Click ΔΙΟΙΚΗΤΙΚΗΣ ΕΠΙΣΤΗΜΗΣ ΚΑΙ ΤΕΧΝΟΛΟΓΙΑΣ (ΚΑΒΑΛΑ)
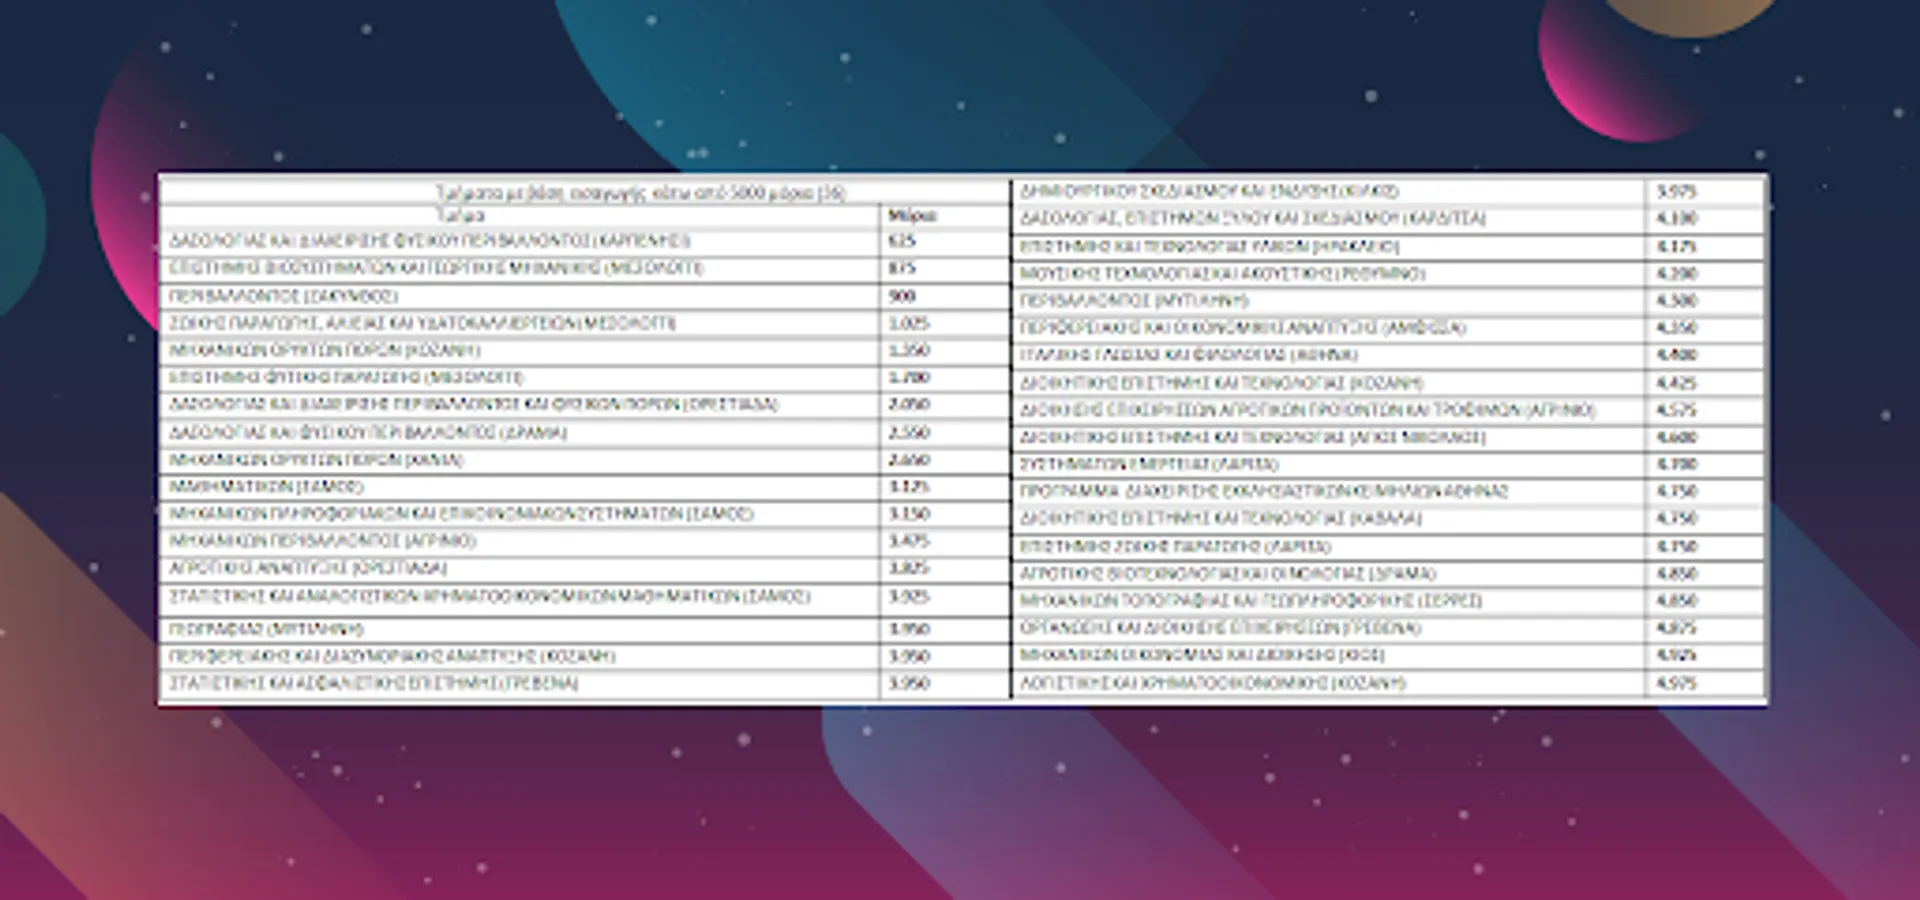 pos(1221,518)
